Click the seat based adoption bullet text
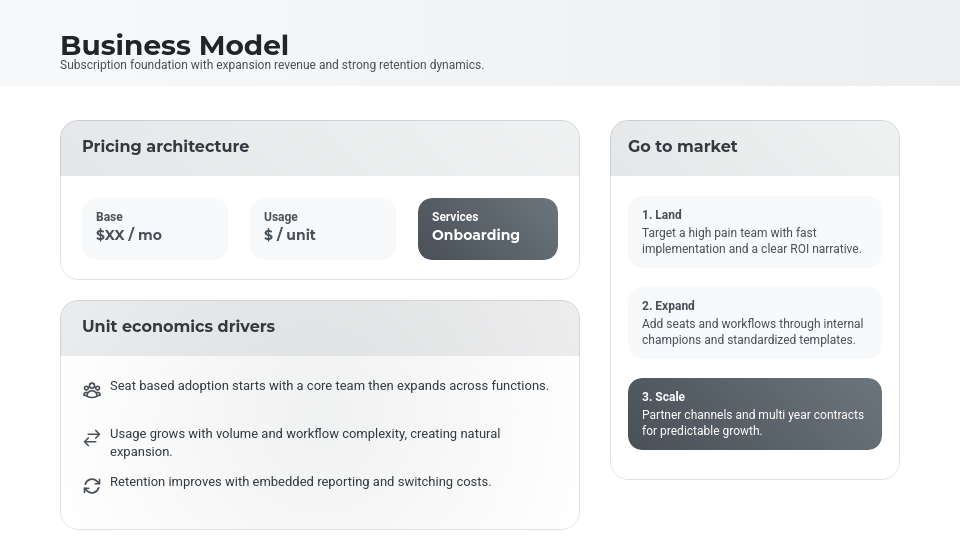 pyautogui.click(x=329, y=386)
